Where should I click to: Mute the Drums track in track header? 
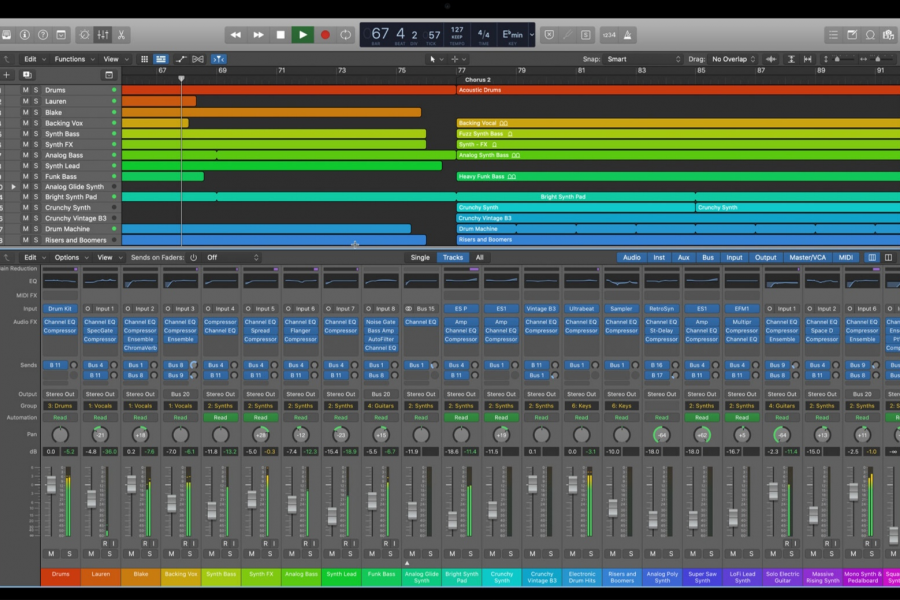[26, 91]
